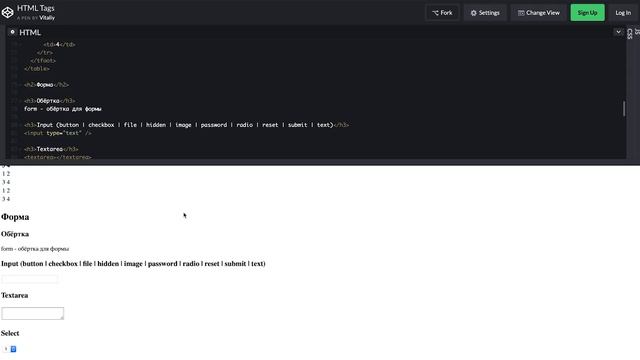Click the 'Форма' heading in the preview
This screenshot has height=360, width=640.
[15, 217]
